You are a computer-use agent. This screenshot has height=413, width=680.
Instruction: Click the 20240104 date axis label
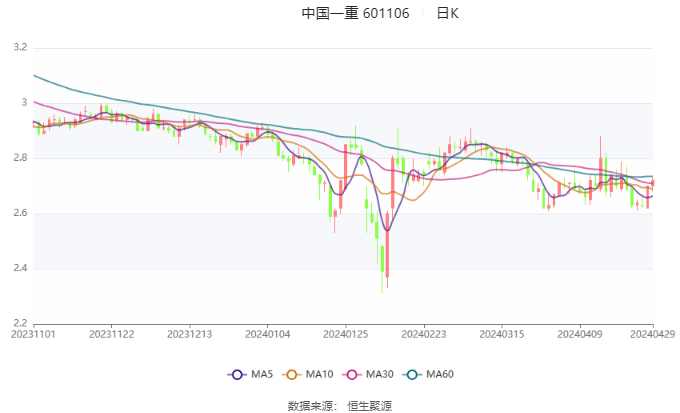point(267,334)
